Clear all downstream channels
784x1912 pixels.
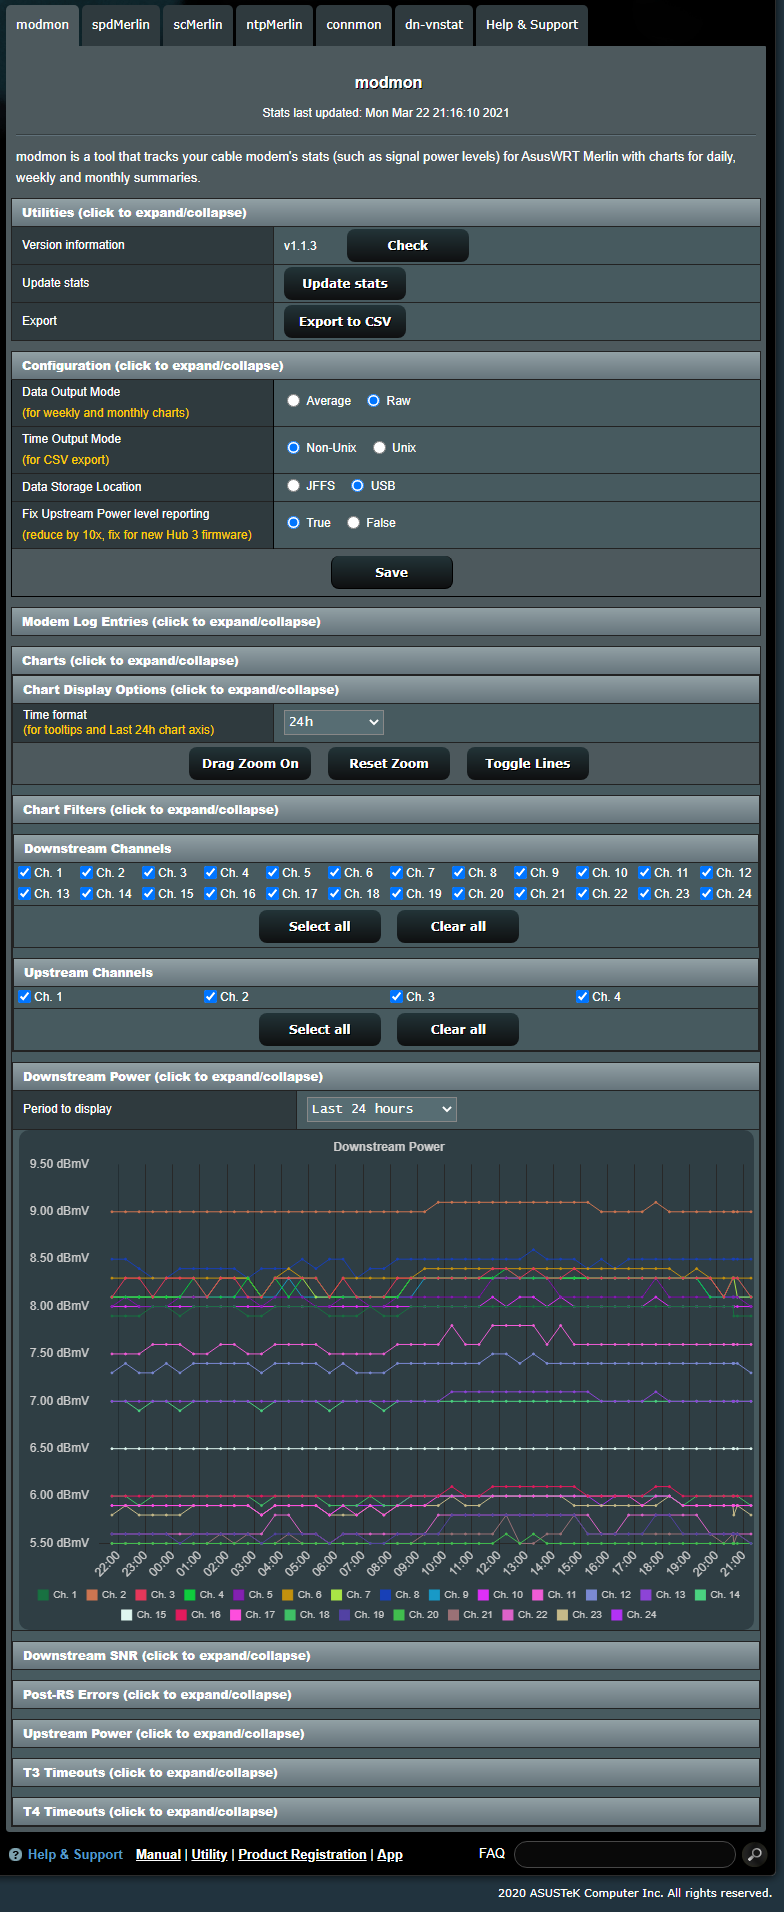click(x=458, y=926)
